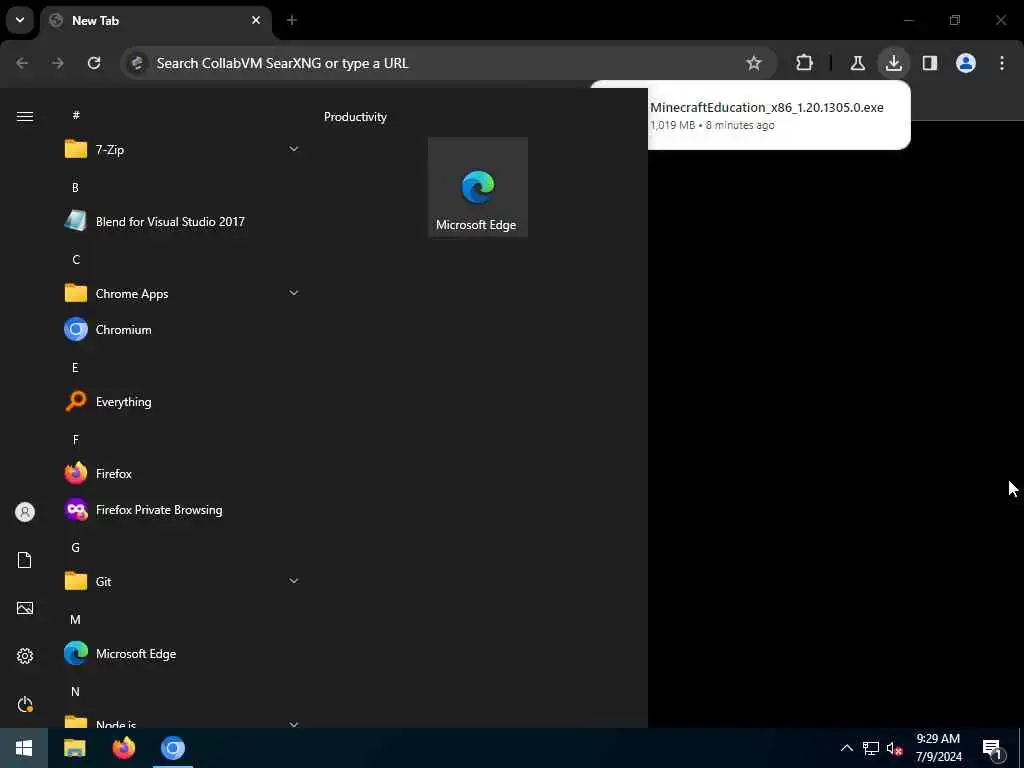Open the profile avatar menu

click(x=966, y=63)
